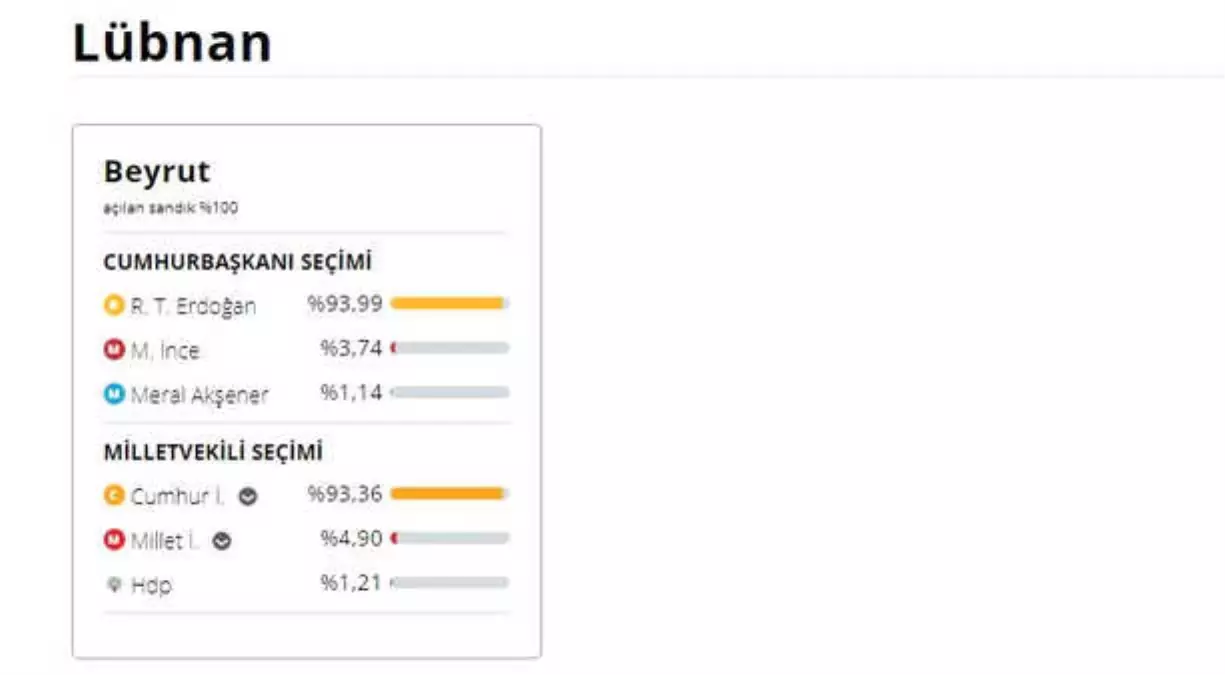Click Hdp's gray progress bar
This screenshot has height=675, width=1225.
[448, 581]
